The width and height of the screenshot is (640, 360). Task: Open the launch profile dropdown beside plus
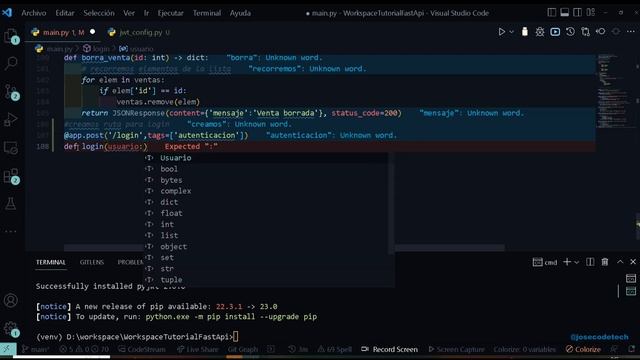click(576, 262)
